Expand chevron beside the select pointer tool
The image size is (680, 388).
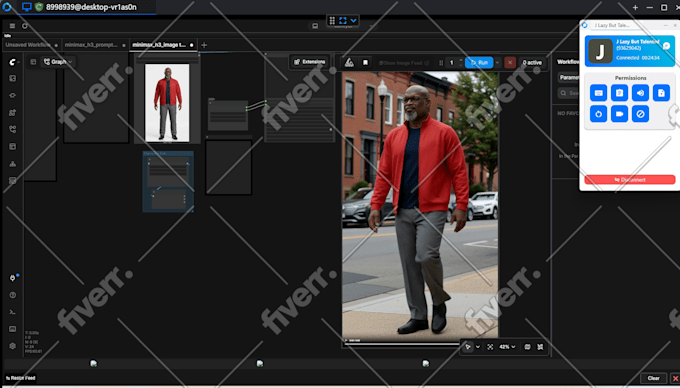[477, 347]
